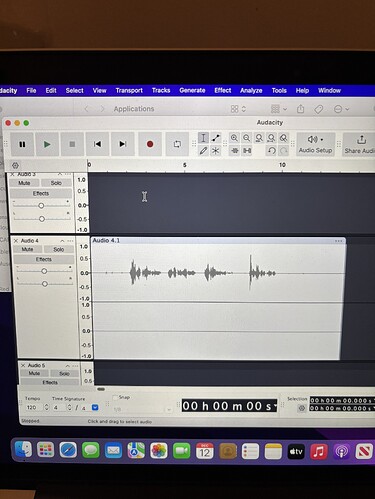Enable the Snap checkbox
The width and height of the screenshot is (375, 499).
pyautogui.click(x=115, y=397)
